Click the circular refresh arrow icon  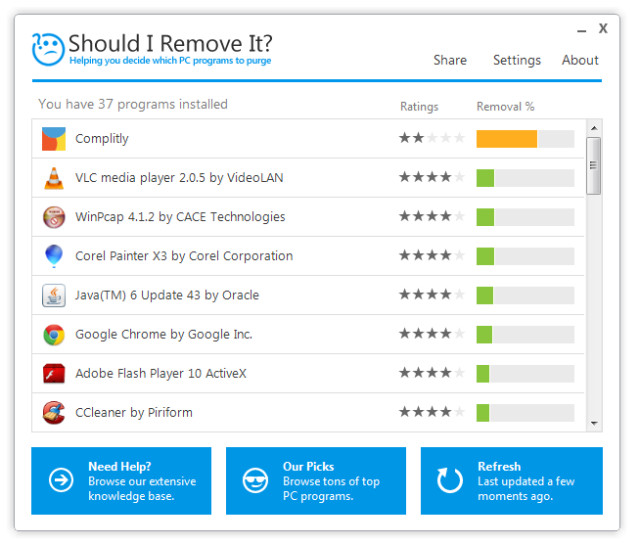449,480
